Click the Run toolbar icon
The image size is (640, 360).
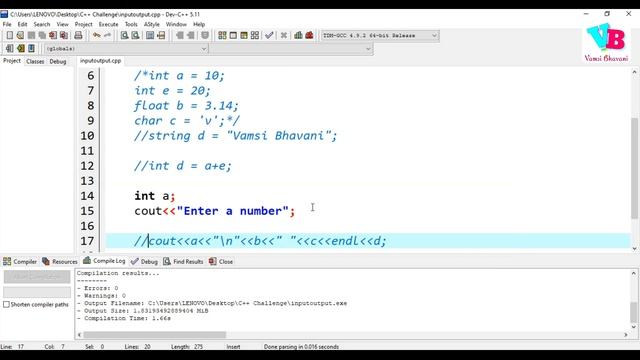(x=233, y=36)
